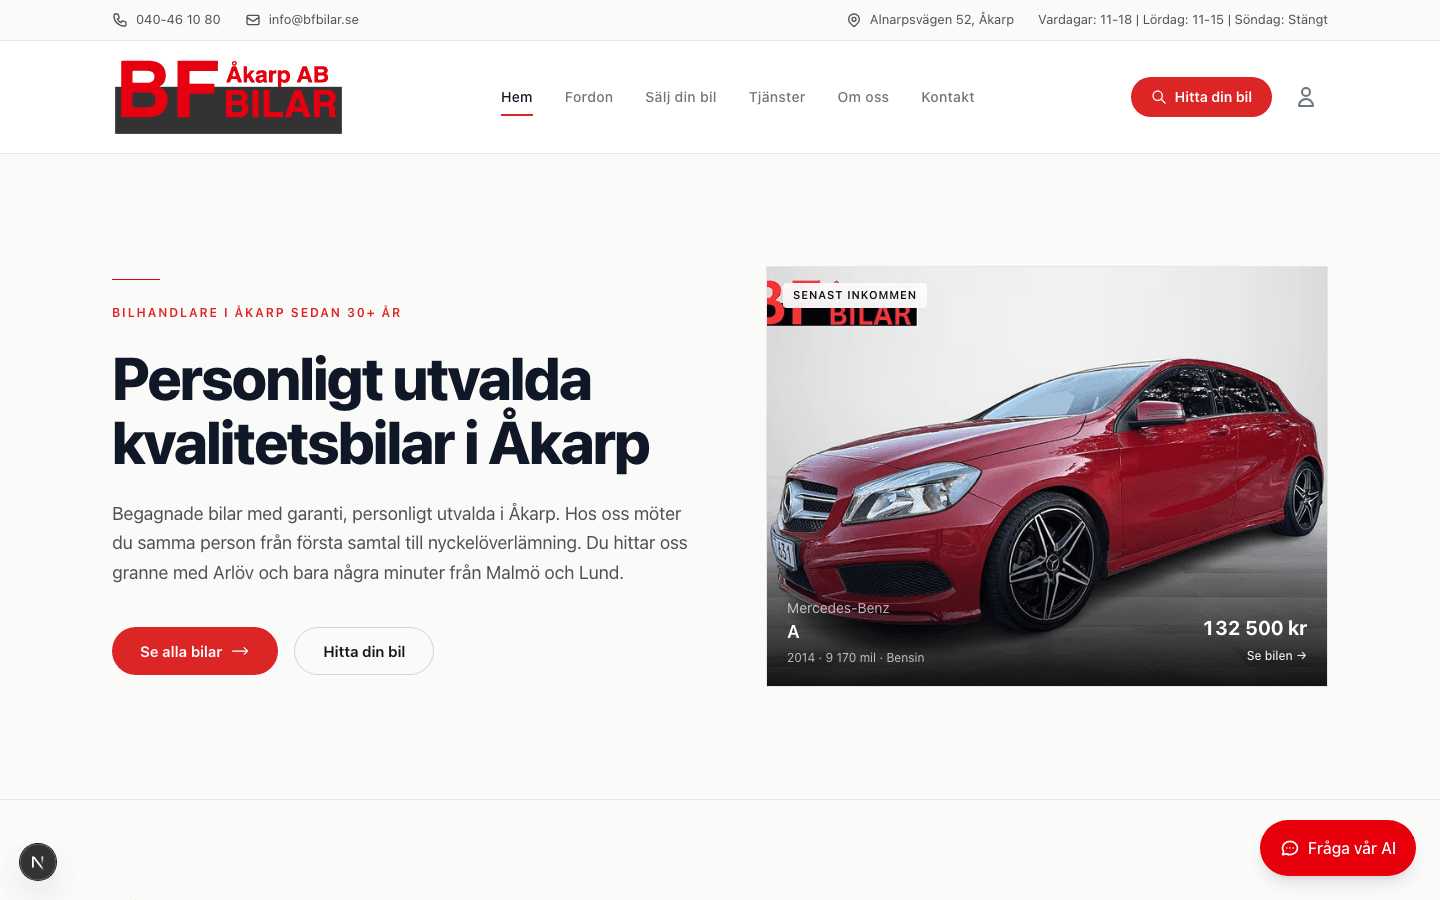This screenshot has width=1440, height=900.
Task: Click the Se alla bilar button
Action: click(x=195, y=651)
